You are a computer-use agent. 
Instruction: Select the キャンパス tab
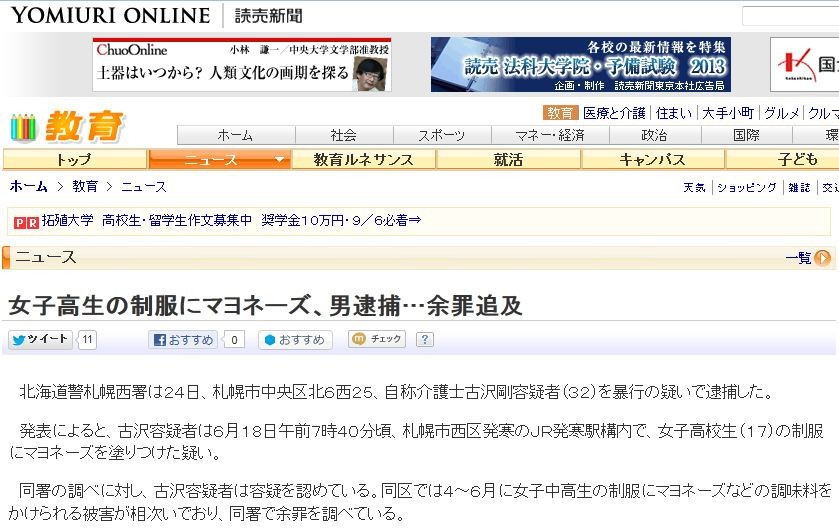click(652, 159)
